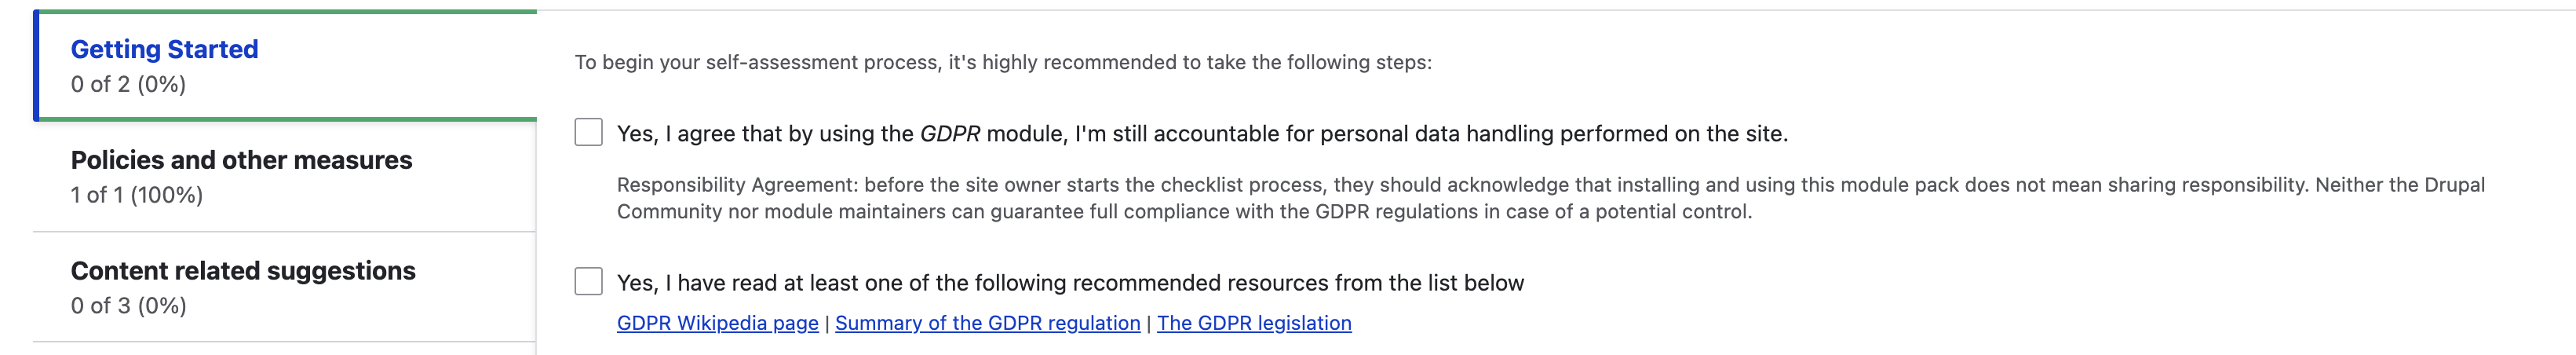This screenshot has height=355, width=2576.
Task: Click the blue left border of Getting Started
Action: click(x=36, y=66)
